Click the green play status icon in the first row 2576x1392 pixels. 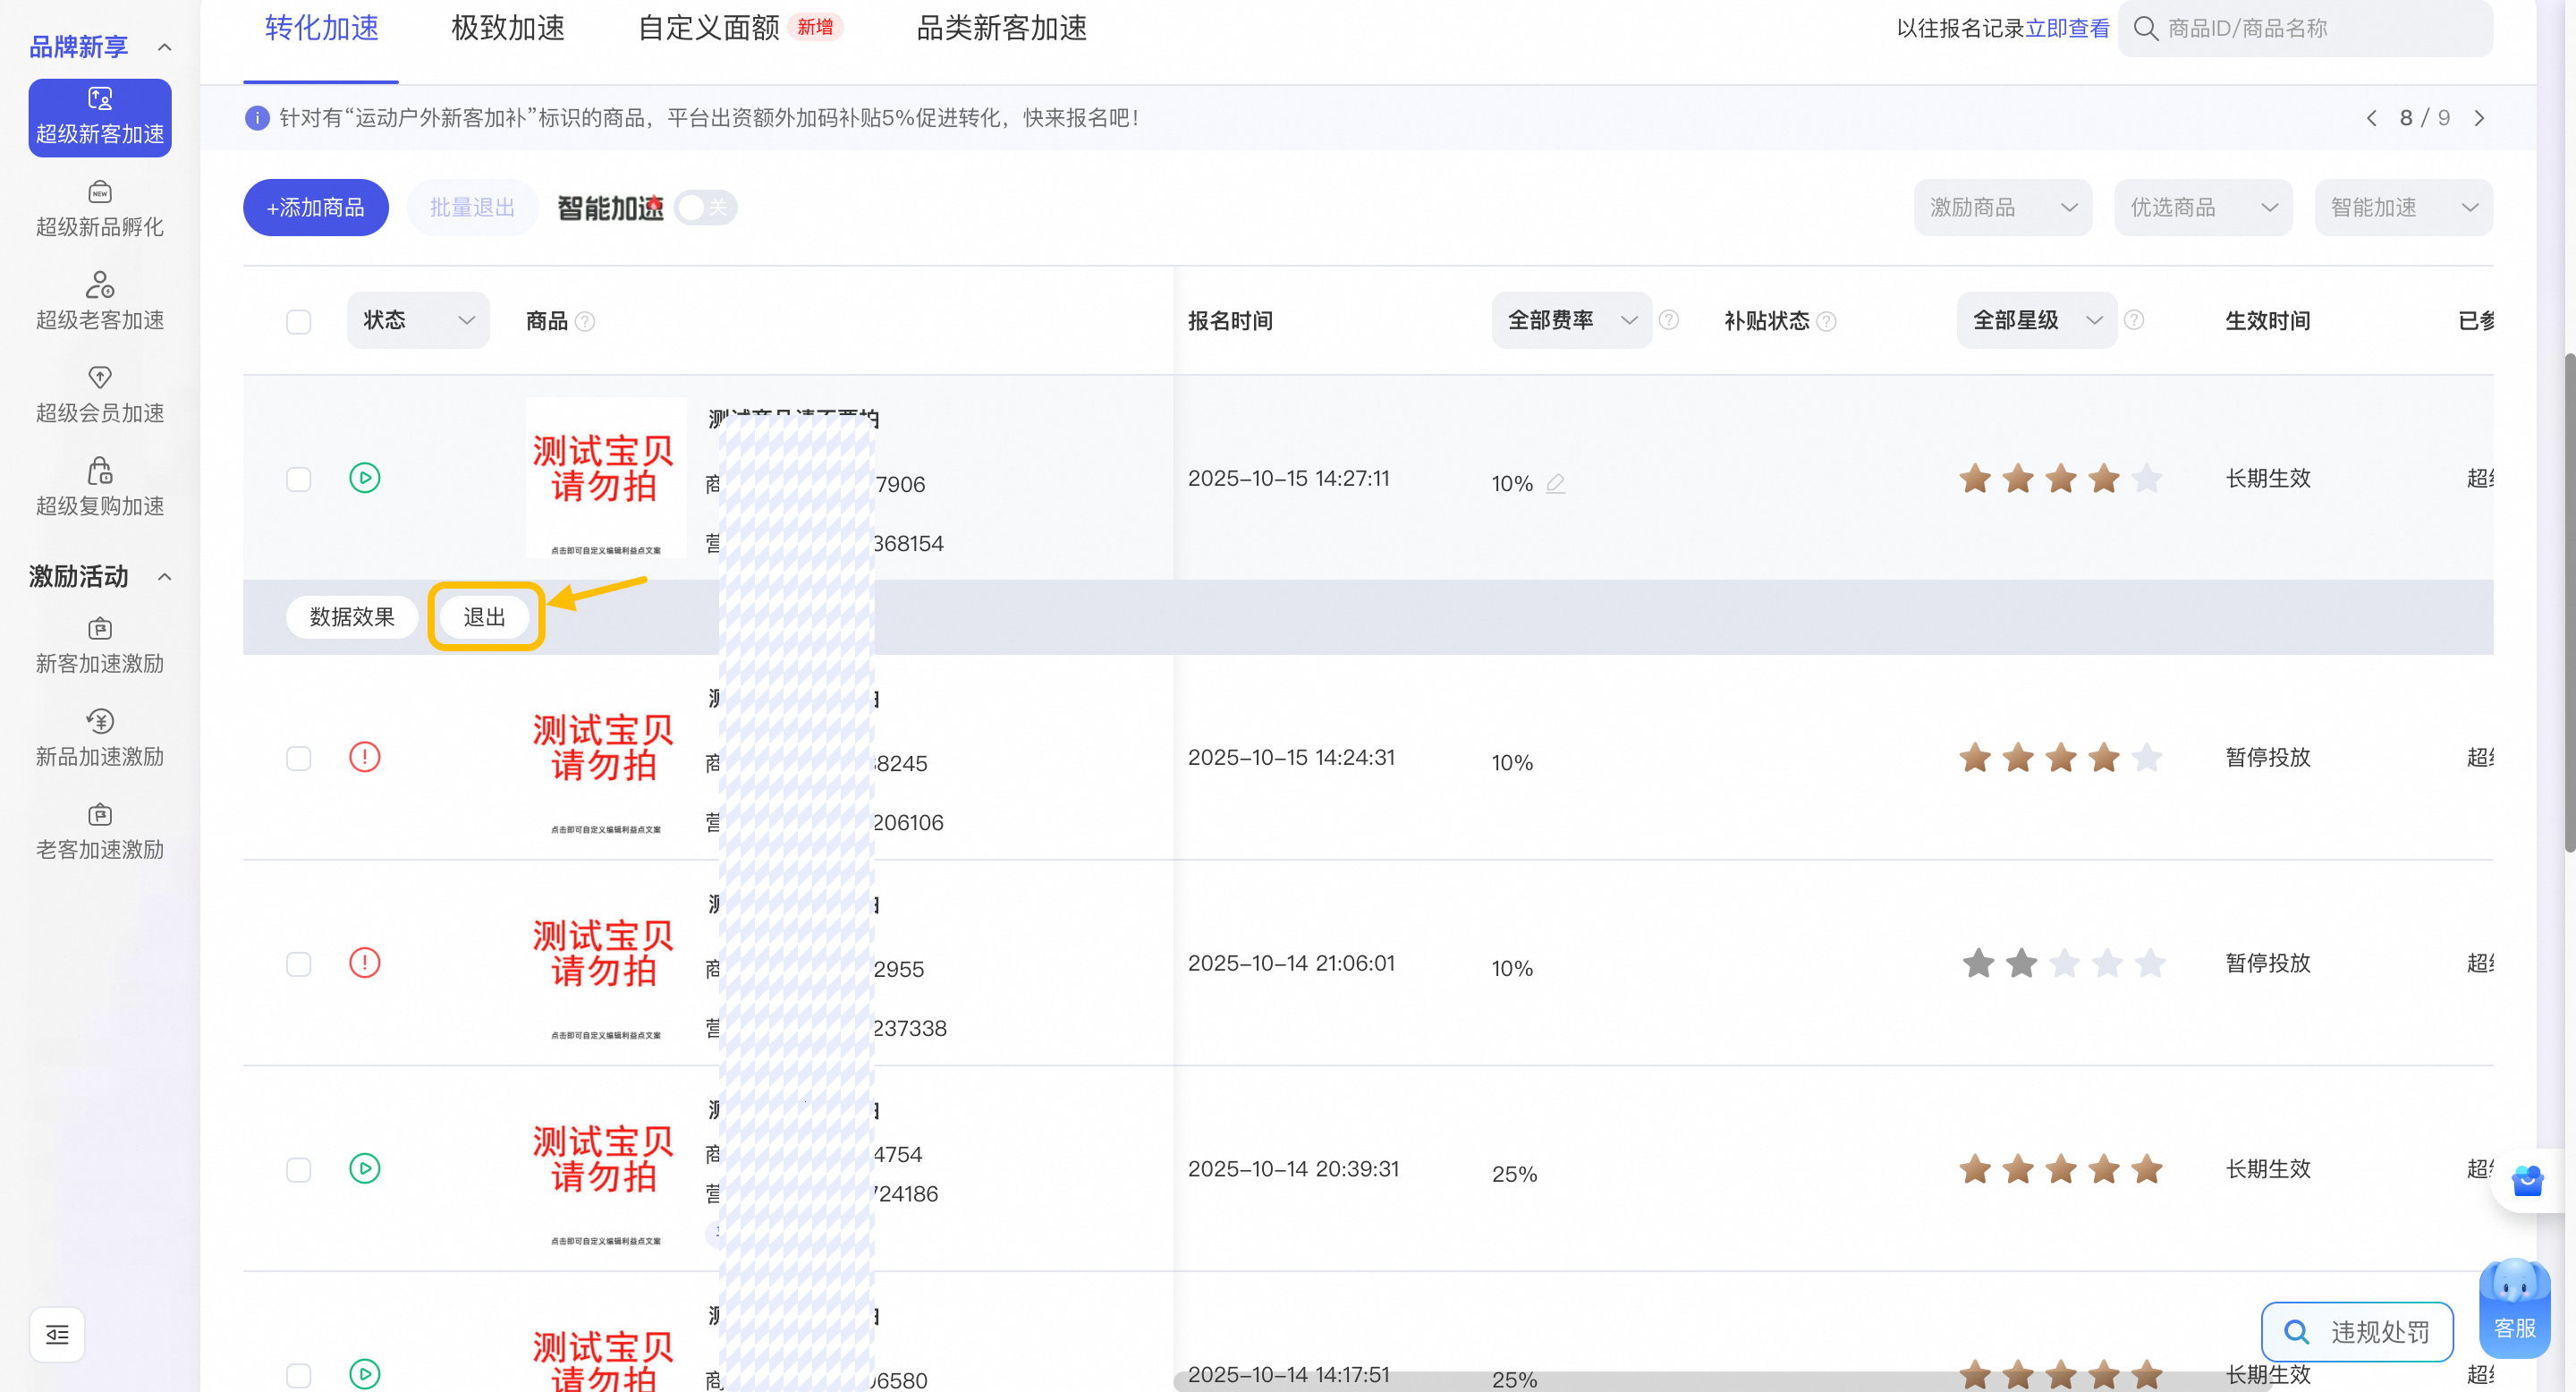[x=365, y=478]
